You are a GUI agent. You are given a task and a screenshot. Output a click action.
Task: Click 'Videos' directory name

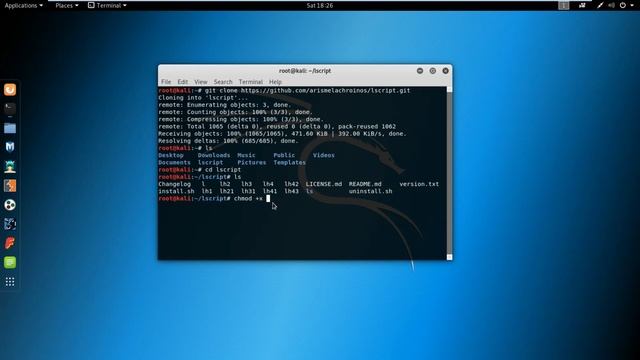[x=323, y=155]
